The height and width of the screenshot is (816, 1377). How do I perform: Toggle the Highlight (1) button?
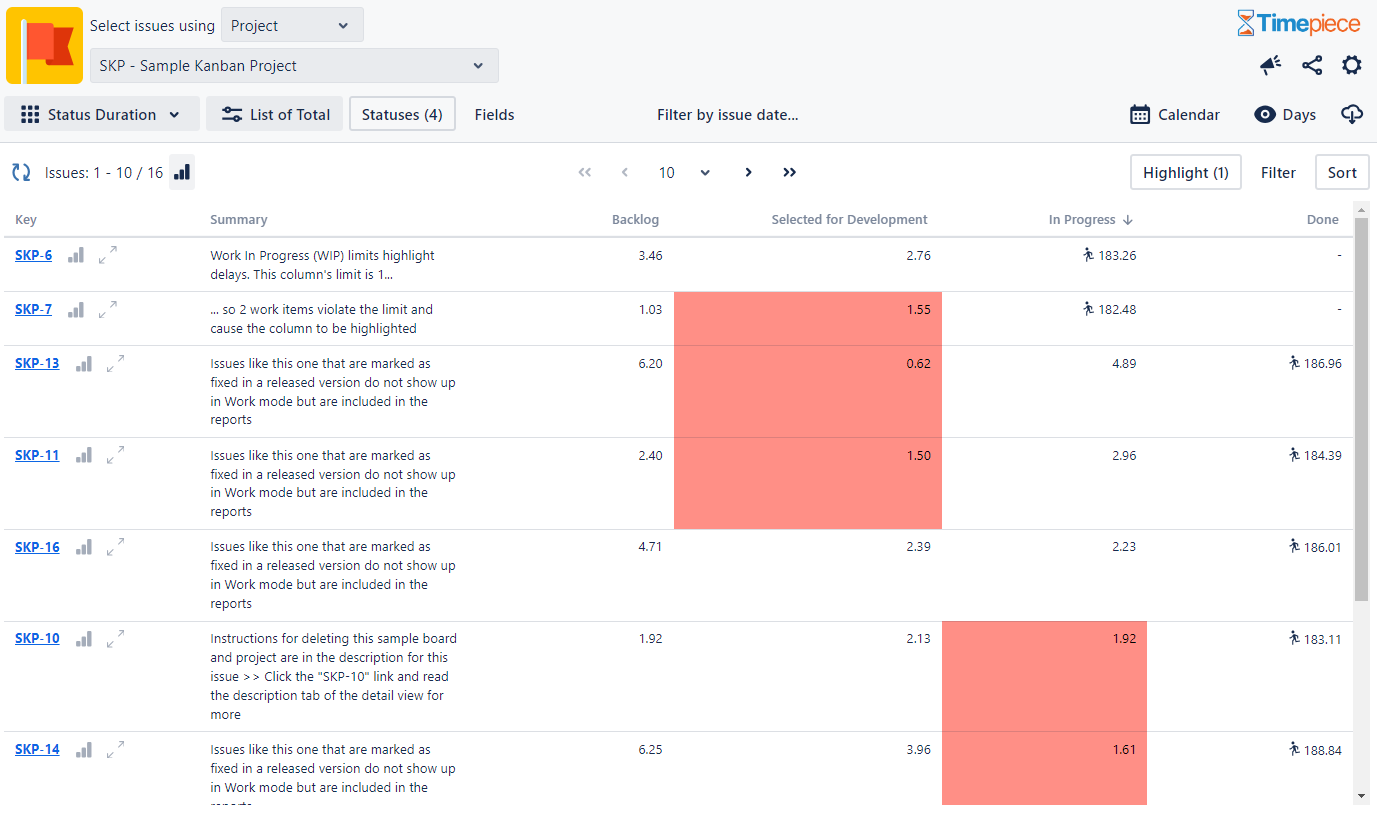[x=1185, y=173]
